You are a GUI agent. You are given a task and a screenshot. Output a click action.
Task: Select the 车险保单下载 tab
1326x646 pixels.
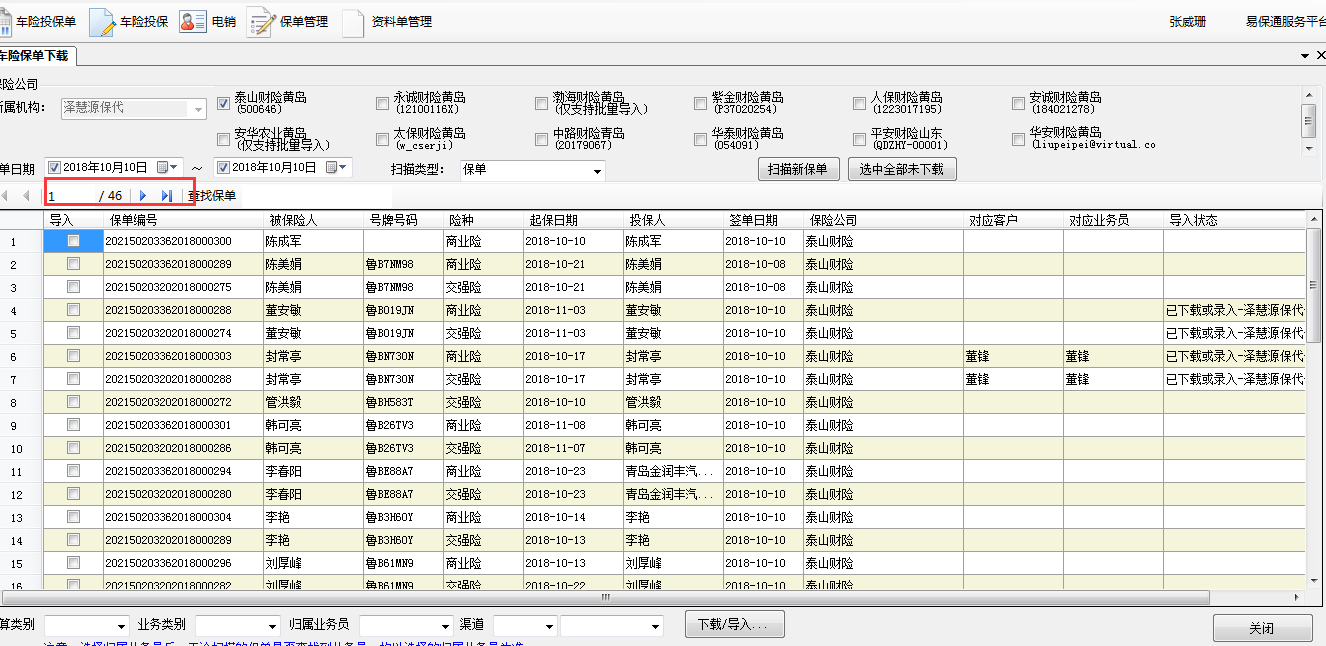tap(35, 56)
